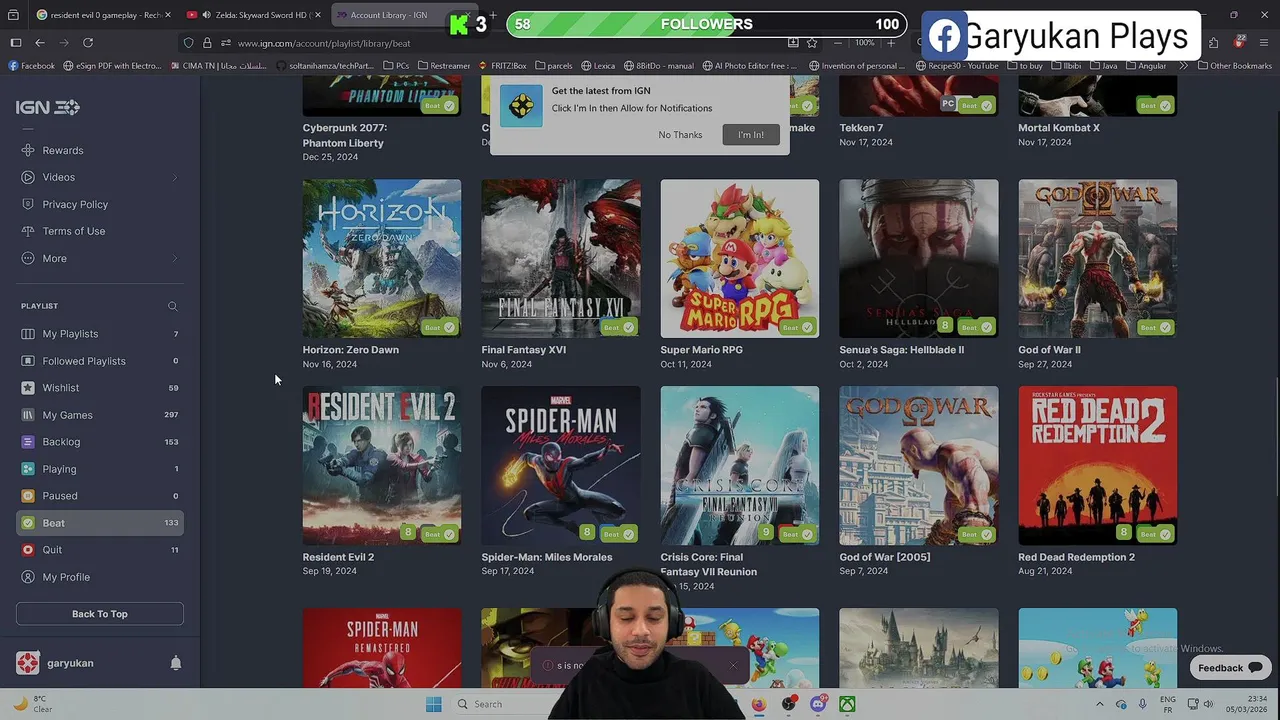Show hidden bookmarks with the overflow chevron
The height and width of the screenshot is (720, 1280).
(x=1184, y=66)
